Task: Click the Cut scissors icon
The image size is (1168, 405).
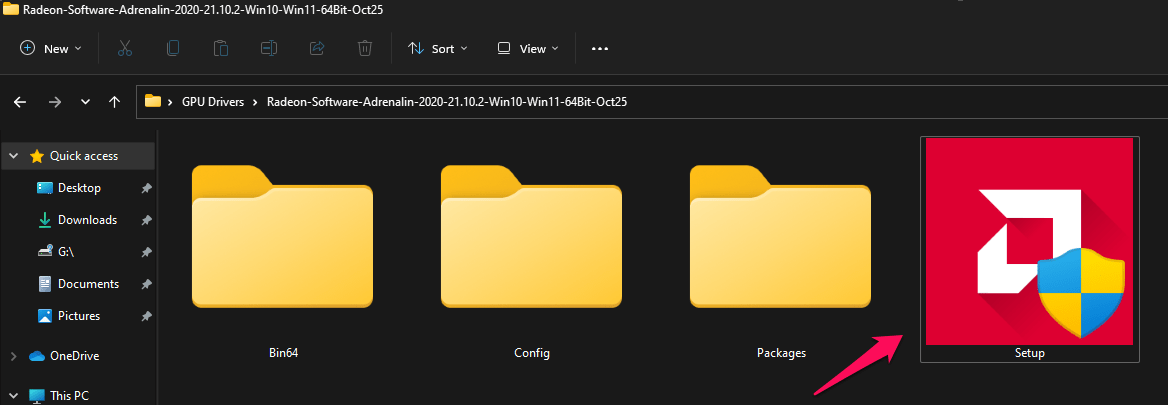Action: [x=125, y=48]
